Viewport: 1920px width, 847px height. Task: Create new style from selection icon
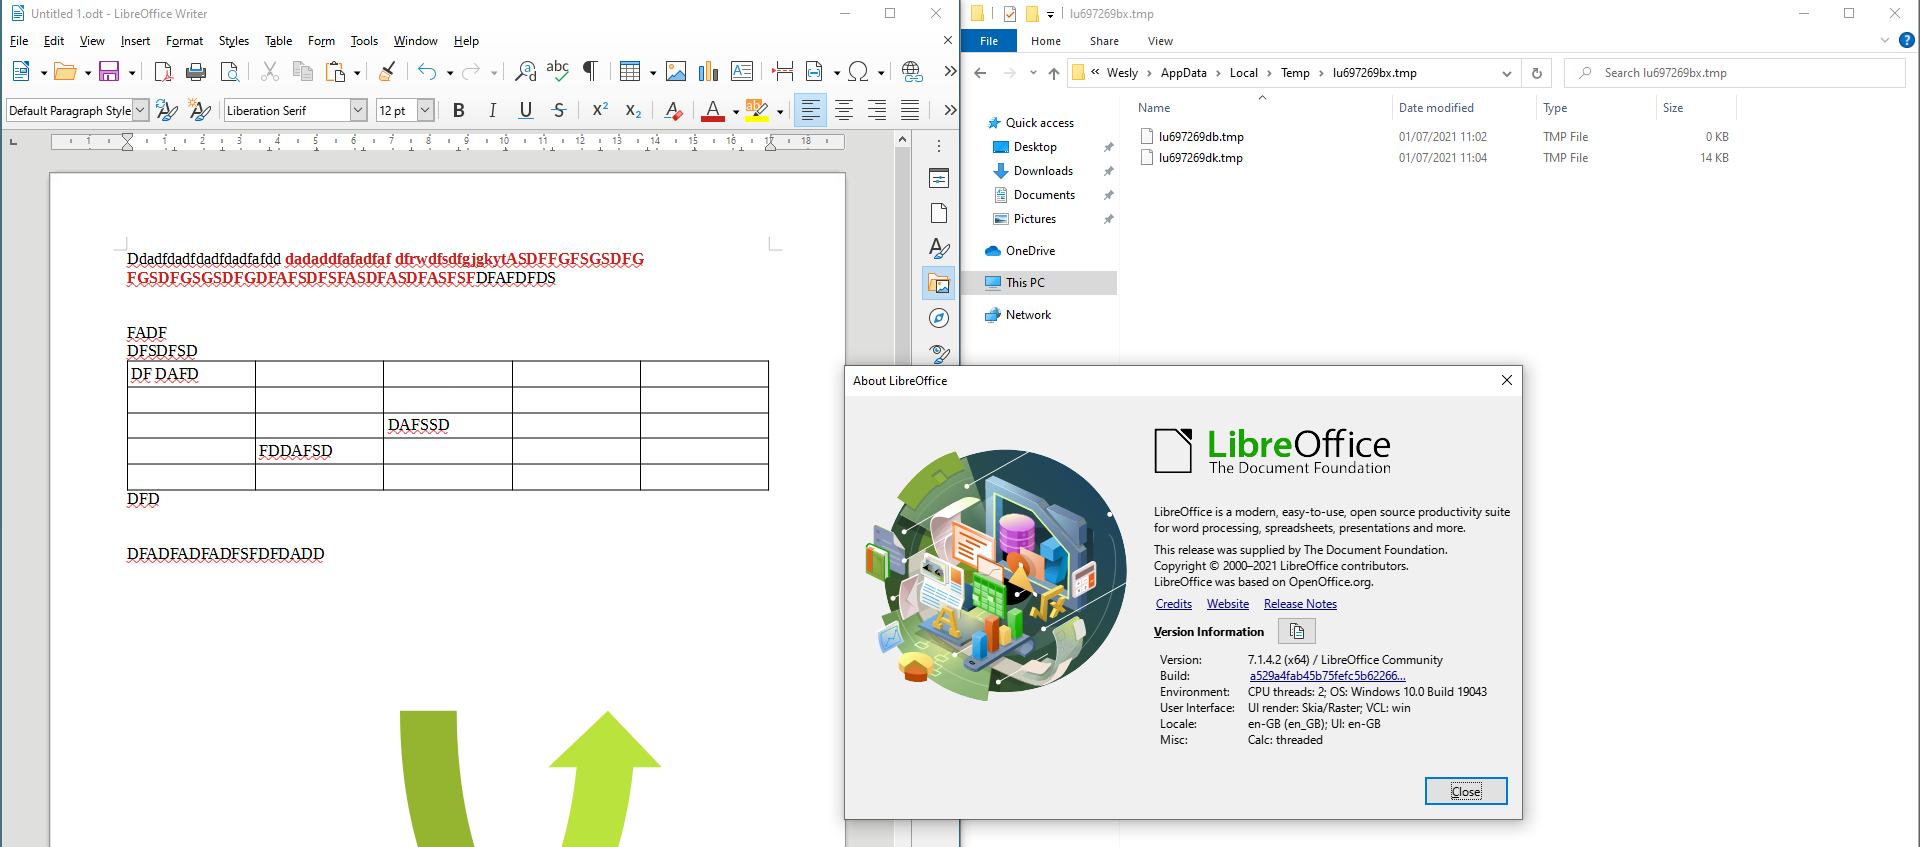(200, 110)
